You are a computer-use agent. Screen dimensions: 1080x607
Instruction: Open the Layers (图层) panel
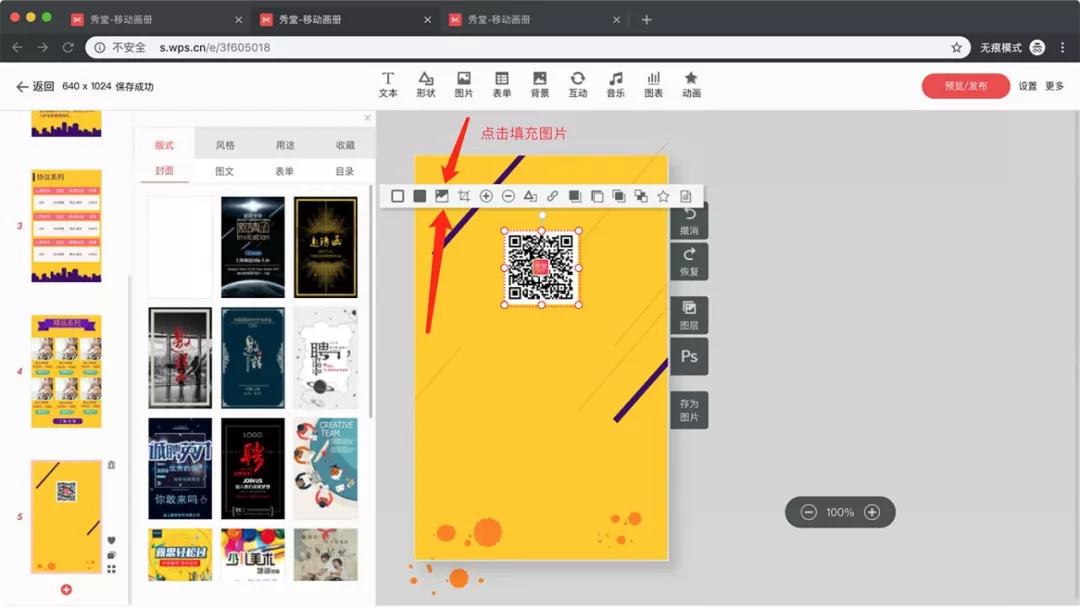click(x=689, y=316)
